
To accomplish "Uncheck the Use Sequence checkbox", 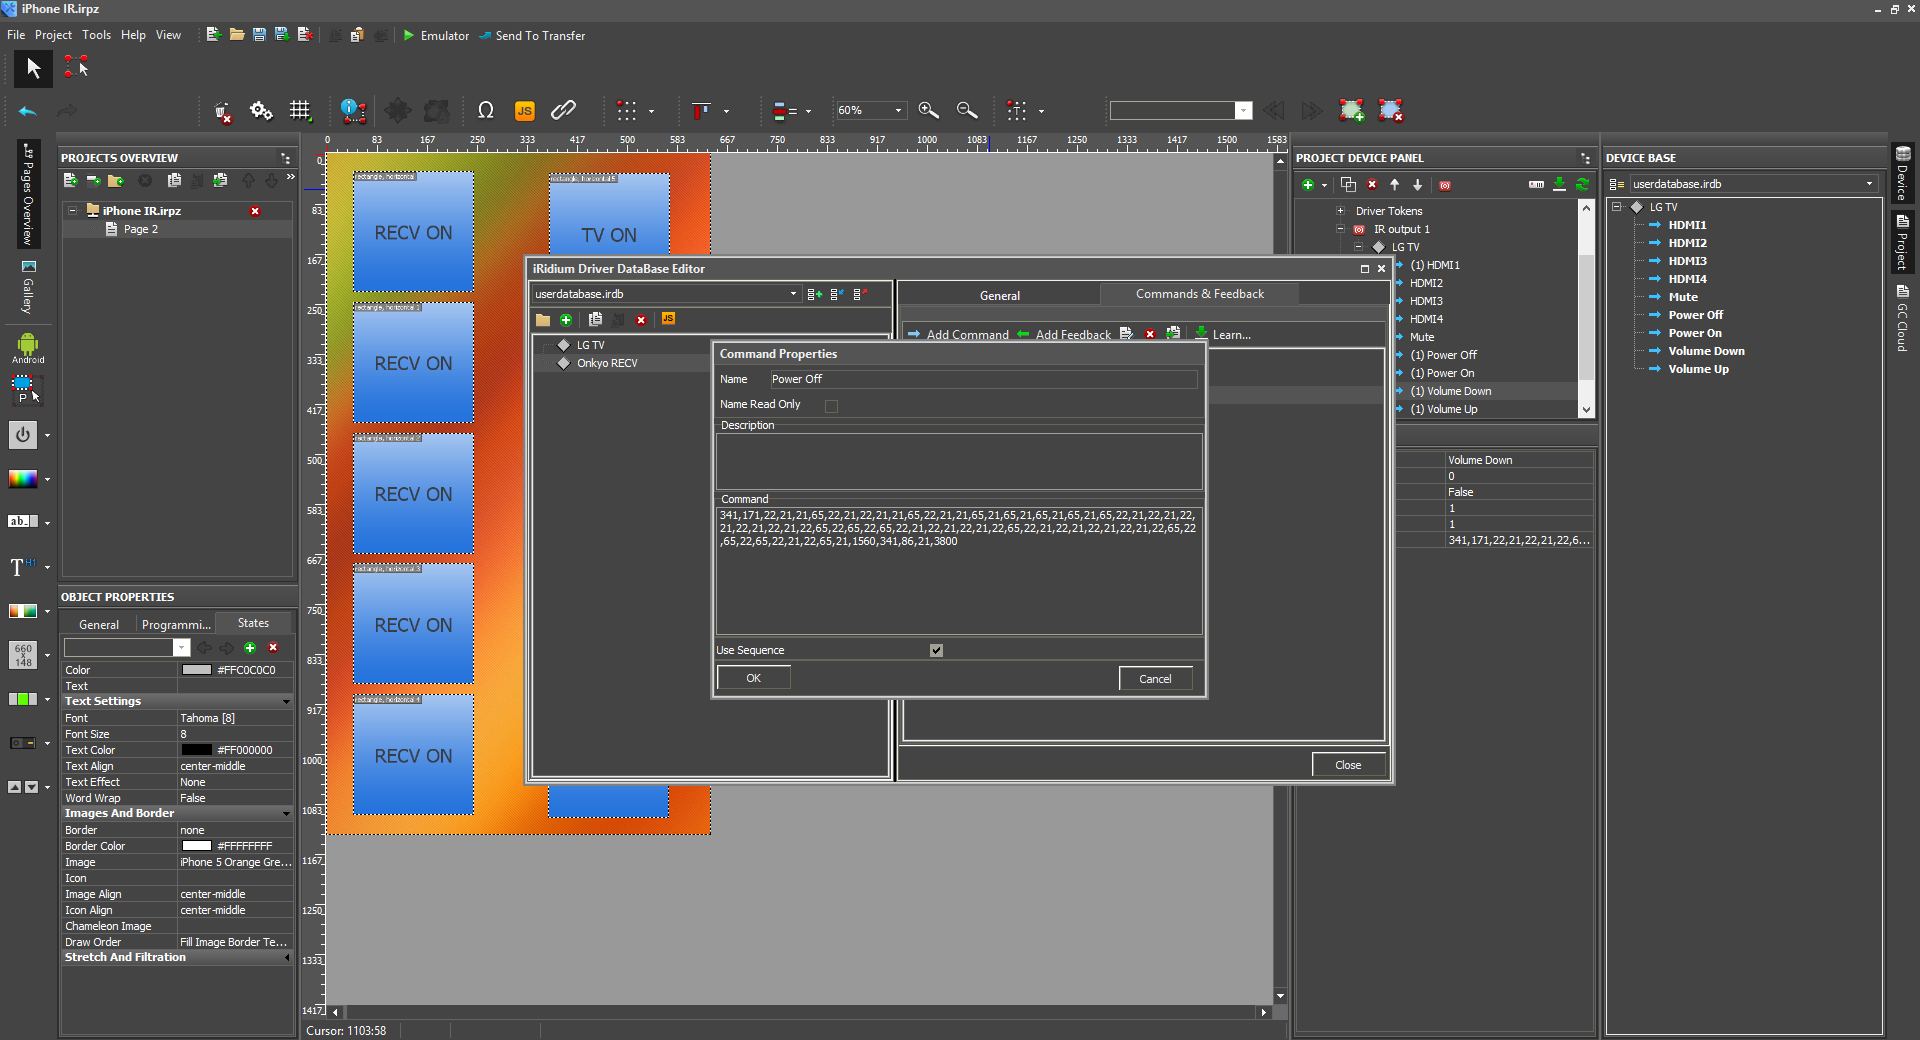I will point(936,650).
